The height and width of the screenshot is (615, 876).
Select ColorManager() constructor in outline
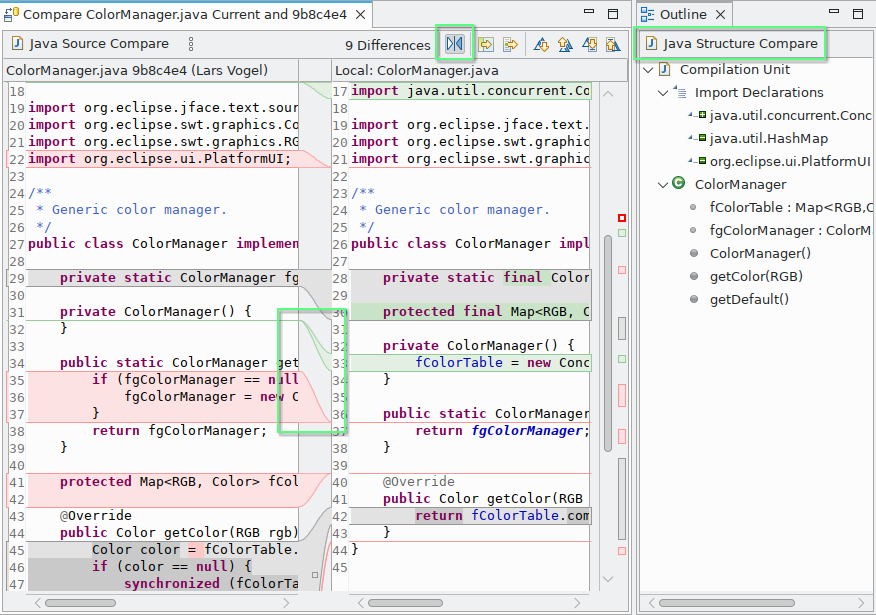coord(760,253)
